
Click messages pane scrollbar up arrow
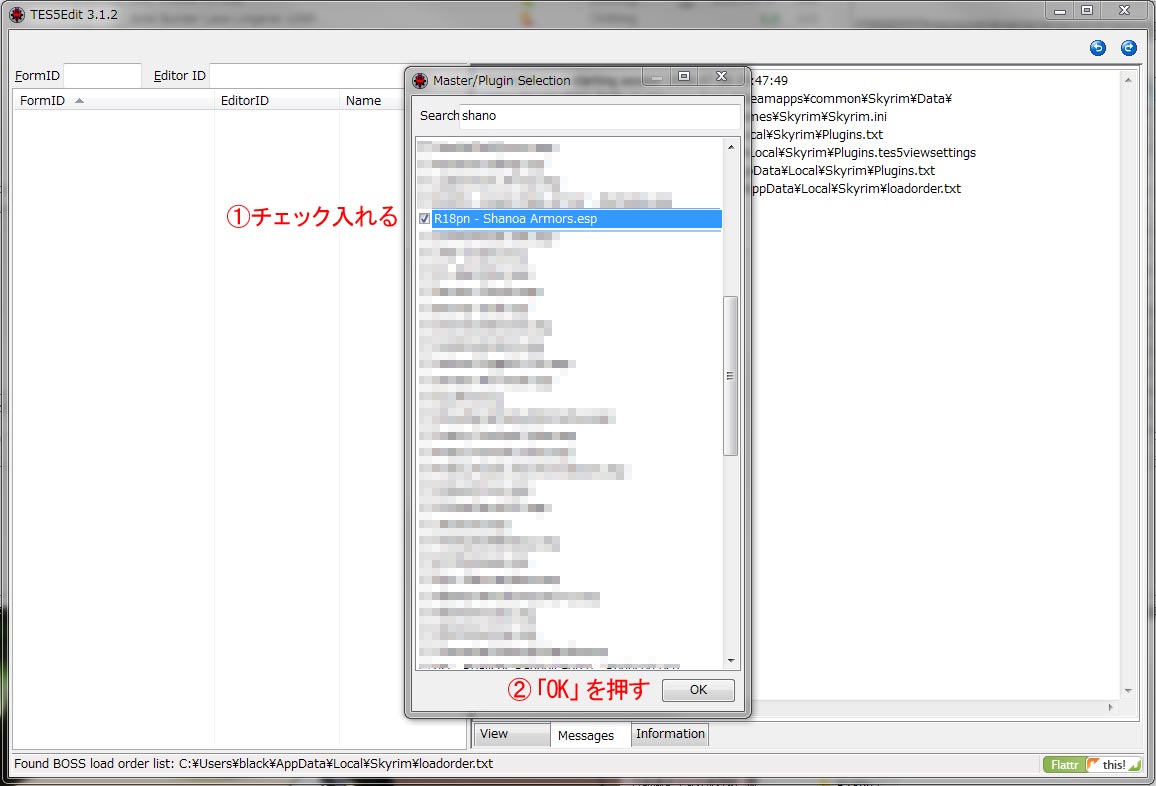[x=1128, y=80]
